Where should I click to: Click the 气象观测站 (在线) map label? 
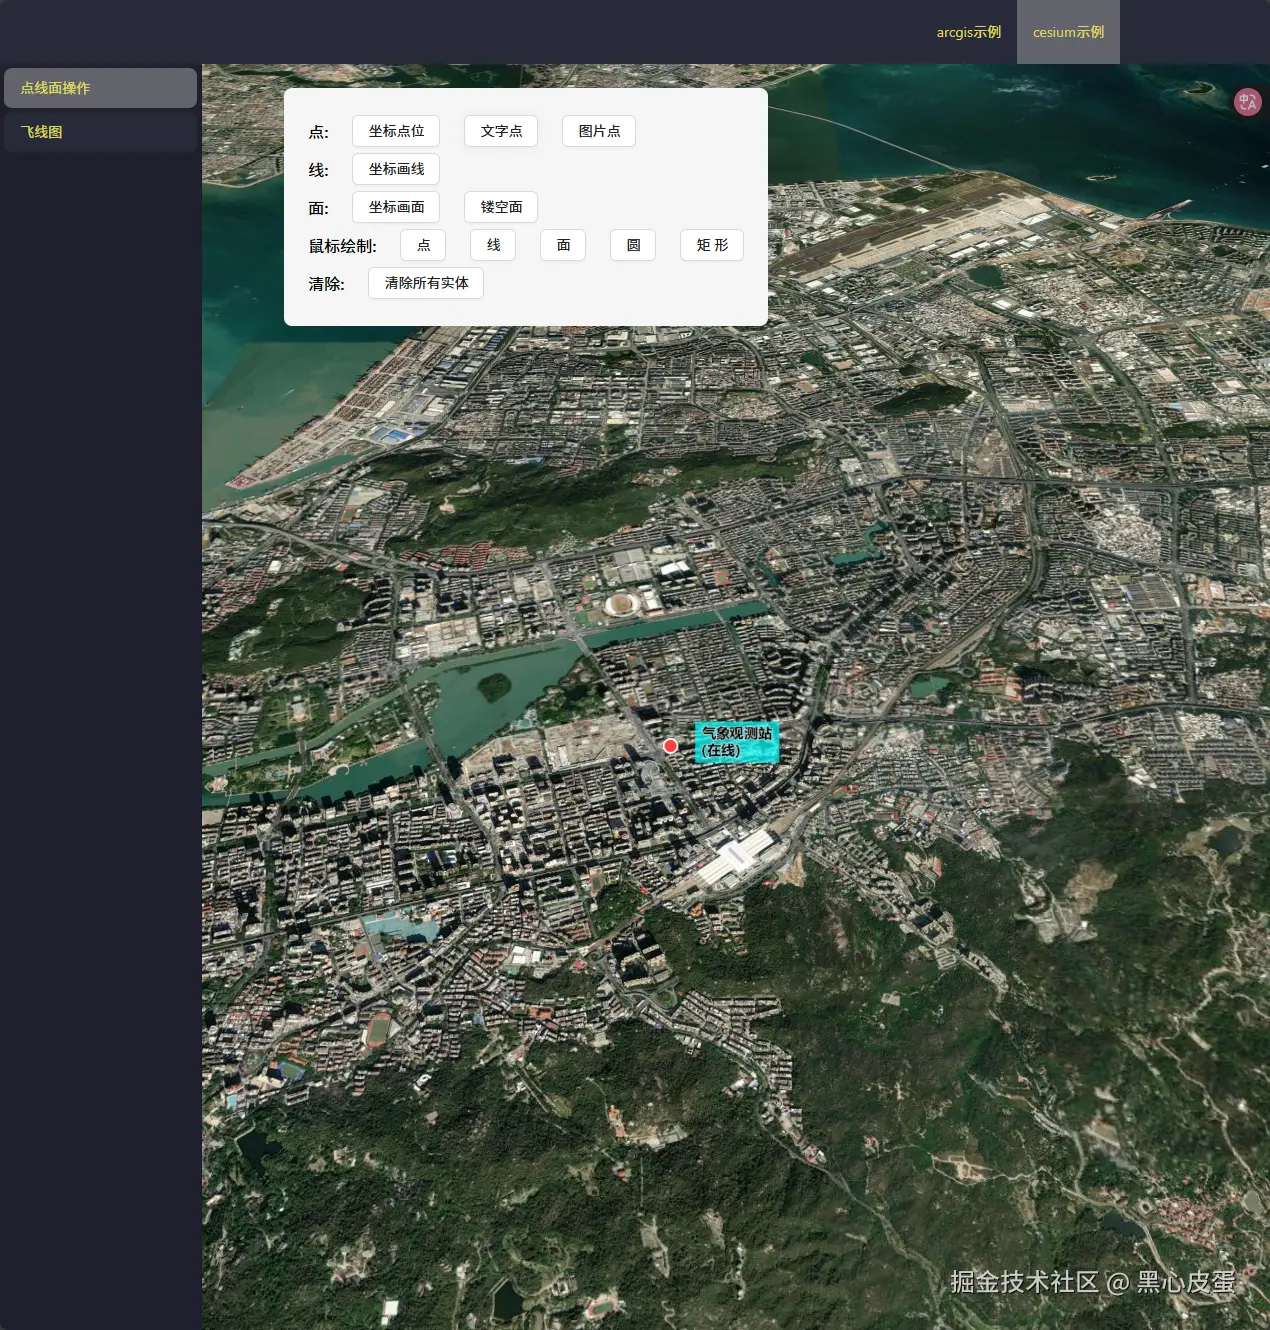pyautogui.click(x=737, y=742)
